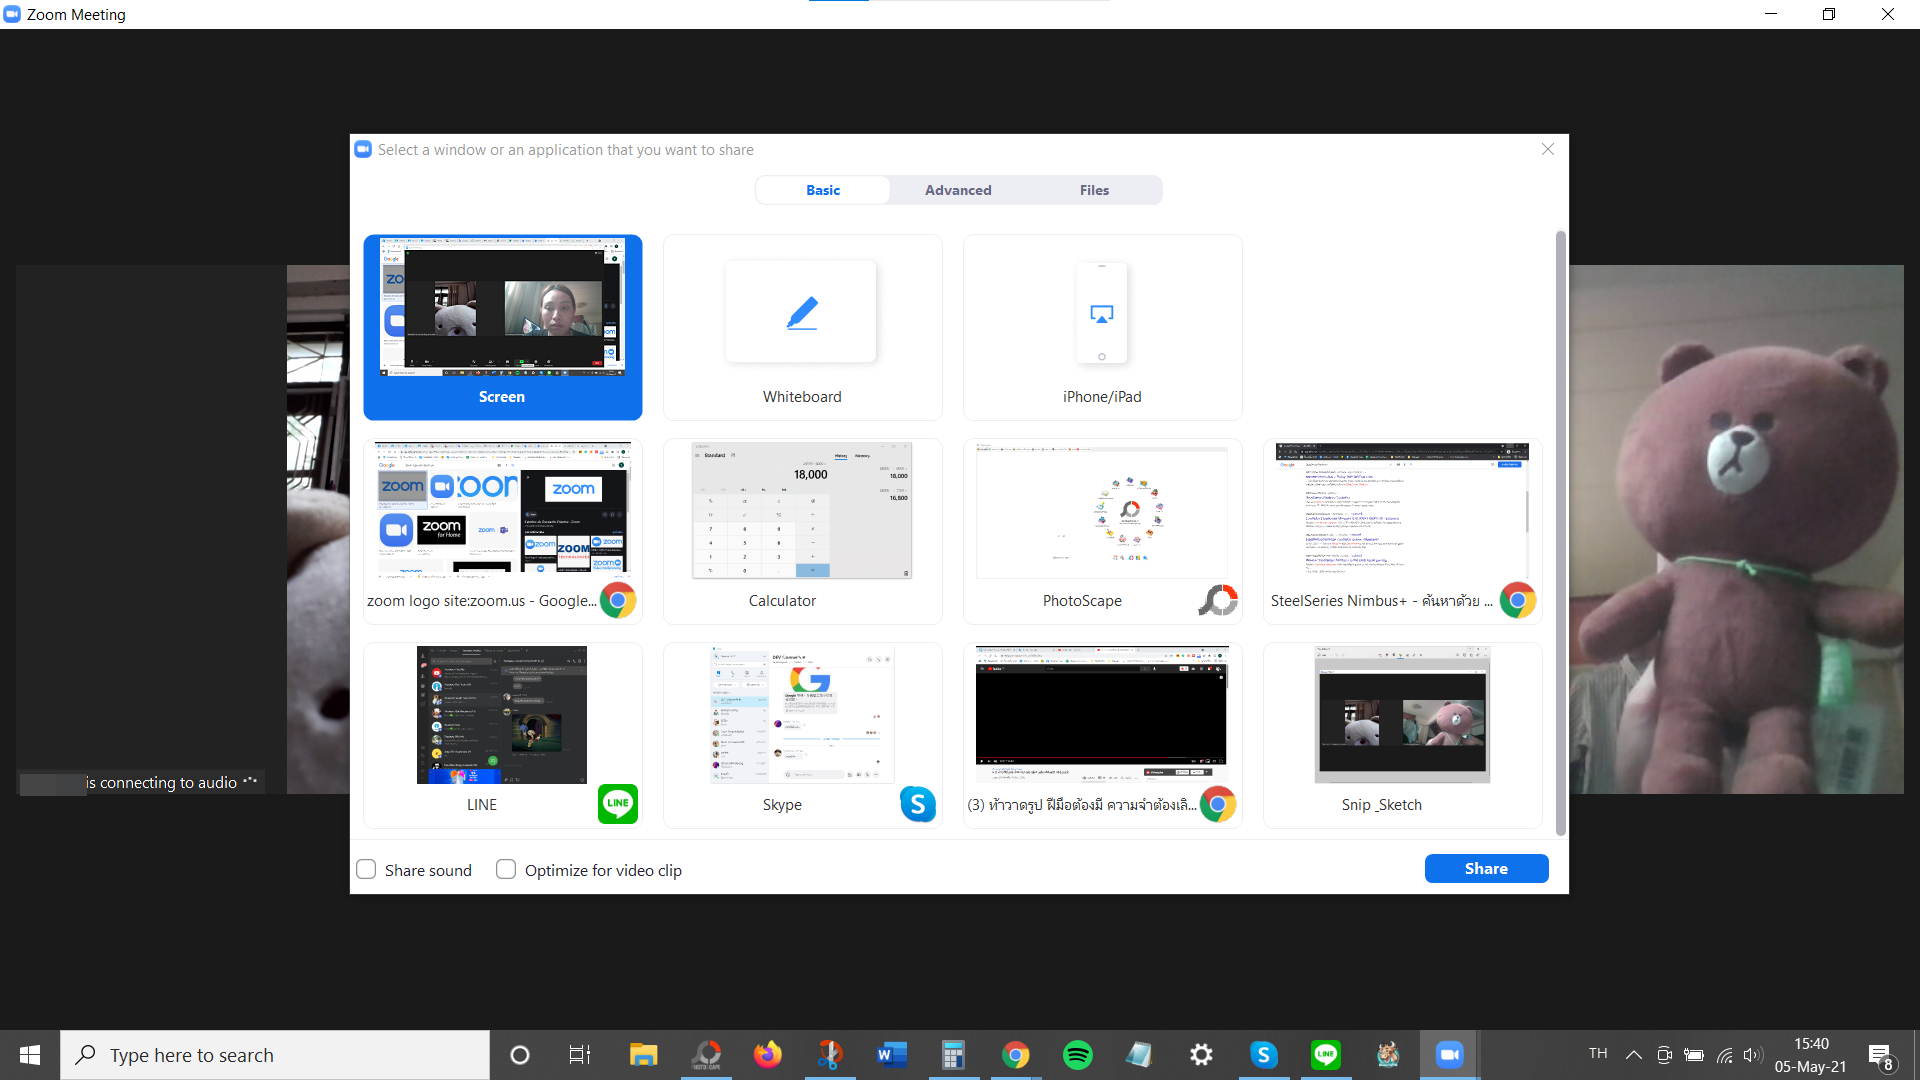
Task: Open Spotify from the taskbar
Action: click(1077, 1055)
